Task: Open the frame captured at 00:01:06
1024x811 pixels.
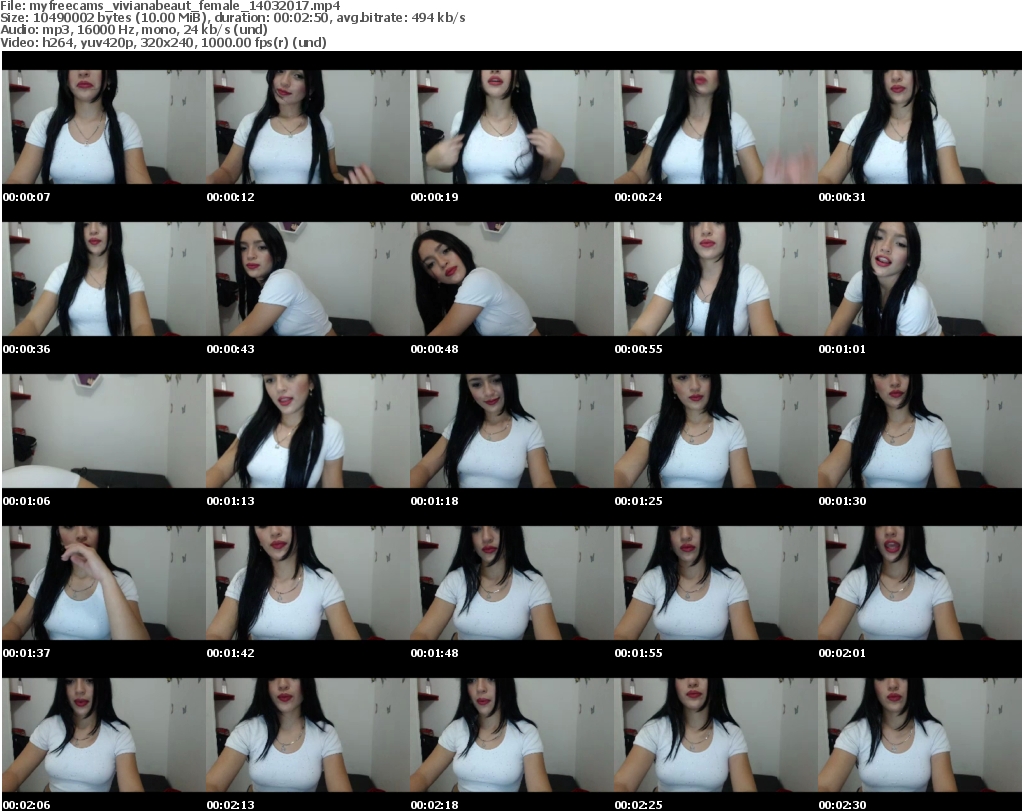Action: (x=104, y=431)
